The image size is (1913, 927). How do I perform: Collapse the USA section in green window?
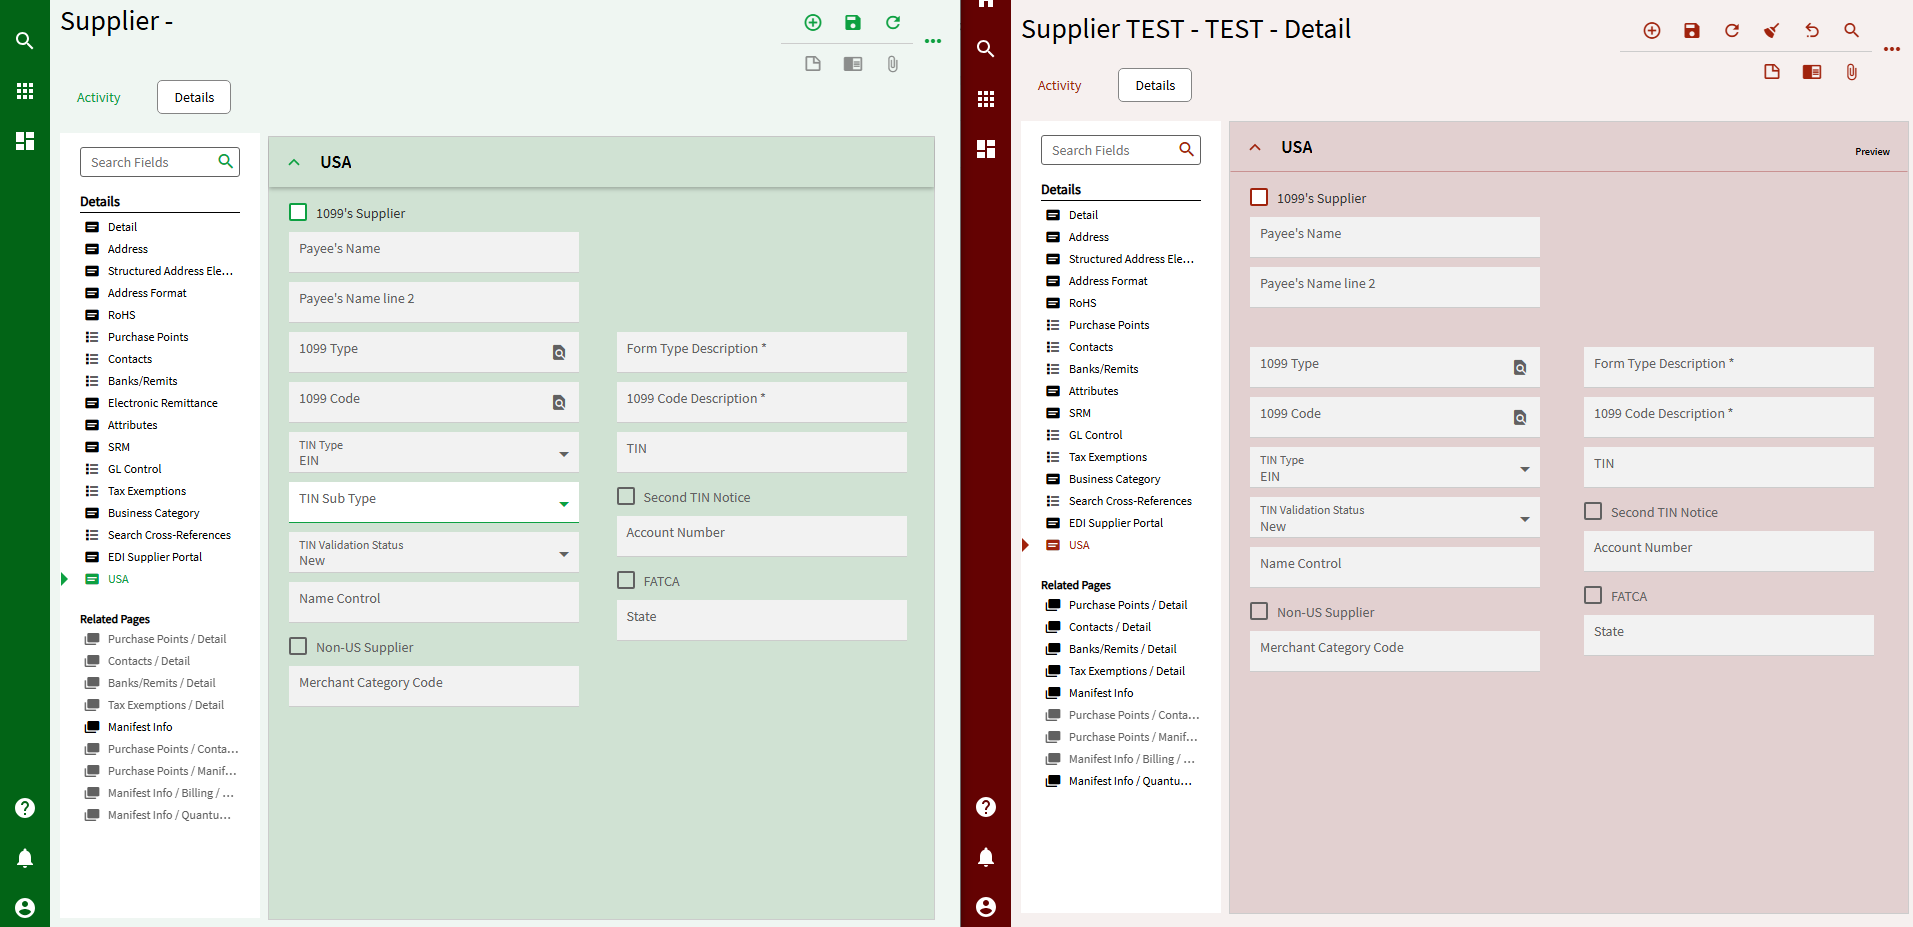pos(294,162)
